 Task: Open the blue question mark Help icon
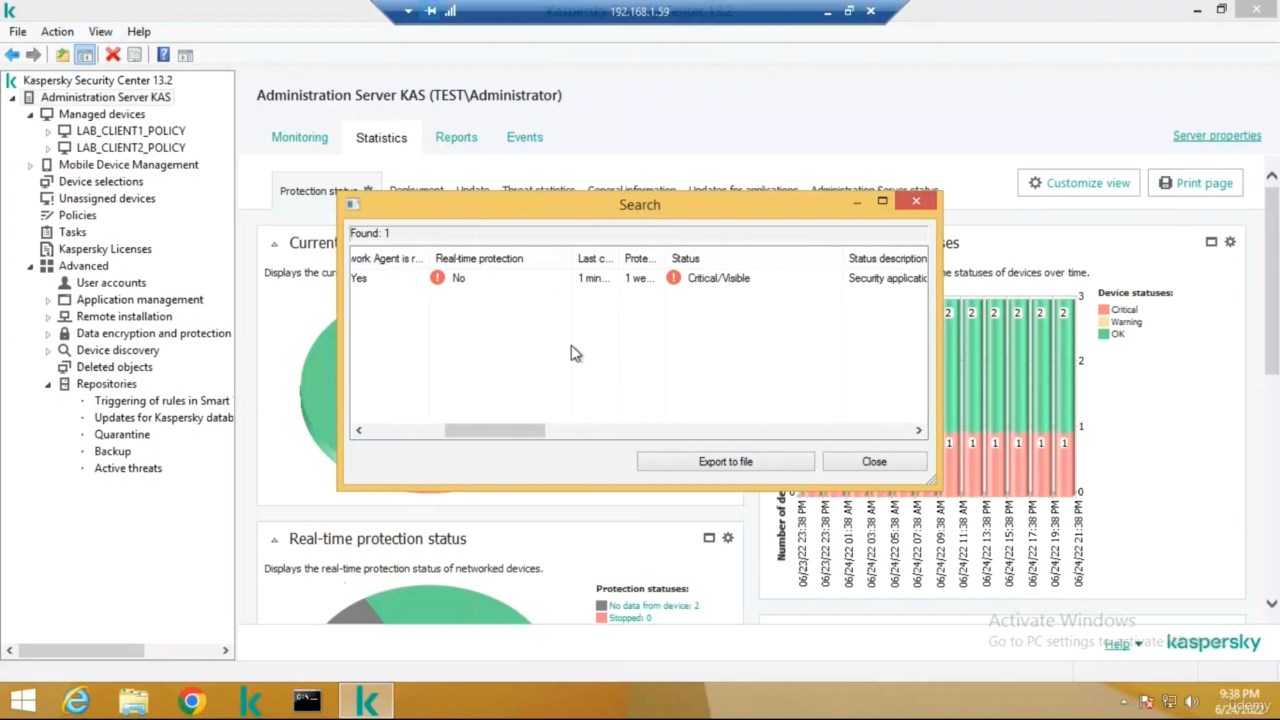[163, 55]
